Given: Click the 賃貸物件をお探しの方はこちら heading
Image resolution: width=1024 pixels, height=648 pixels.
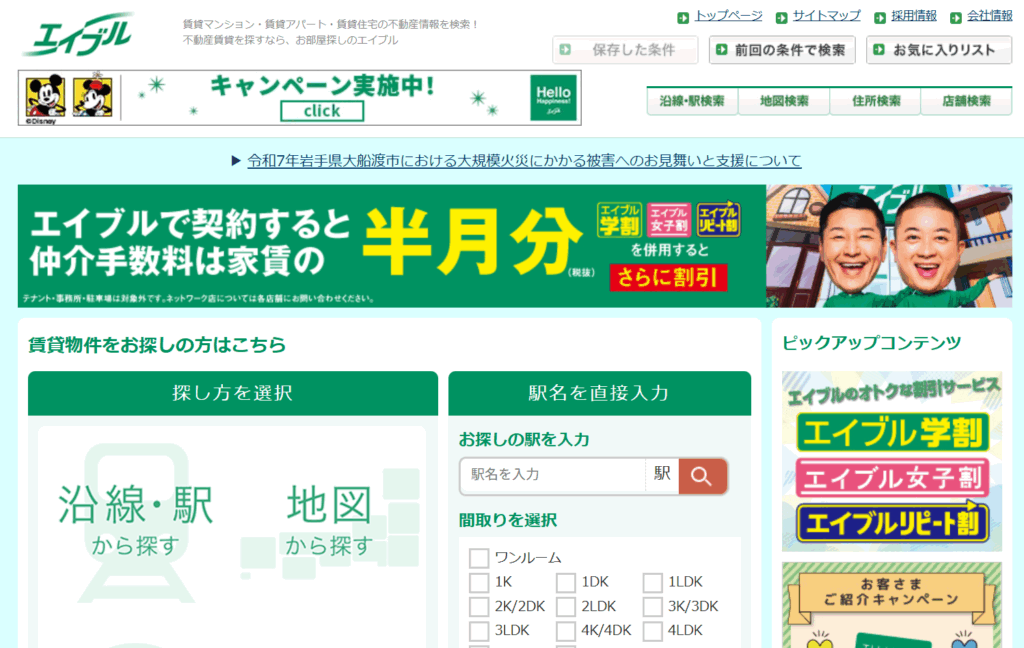Looking at the screenshot, I should 157,345.
